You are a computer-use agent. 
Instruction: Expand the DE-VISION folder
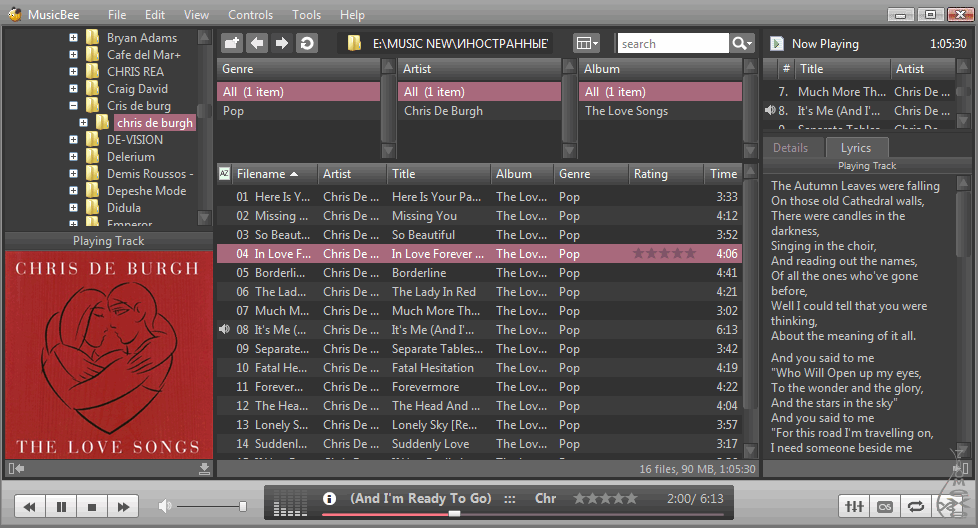[74, 140]
